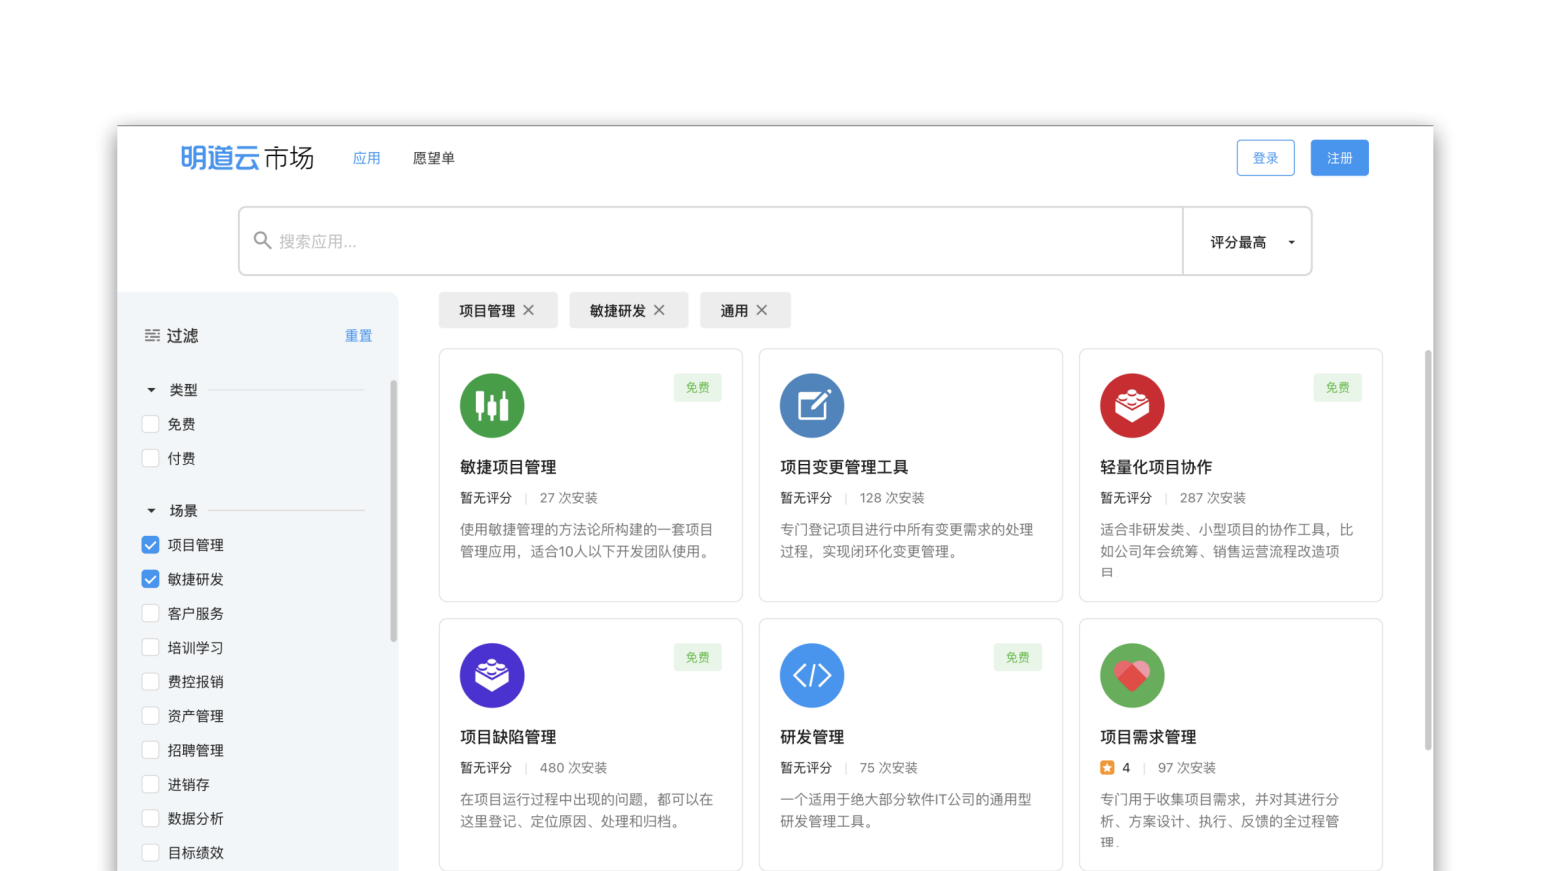This screenshot has width=1552, height=871.
Task: Open the 敏捷项目管理 title
Action: tap(508, 467)
